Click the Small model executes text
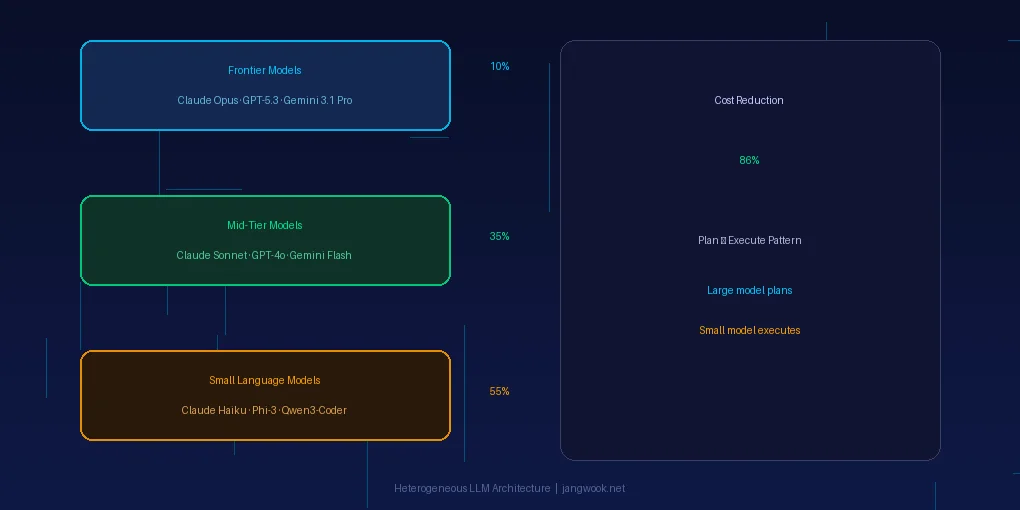 tap(749, 331)
